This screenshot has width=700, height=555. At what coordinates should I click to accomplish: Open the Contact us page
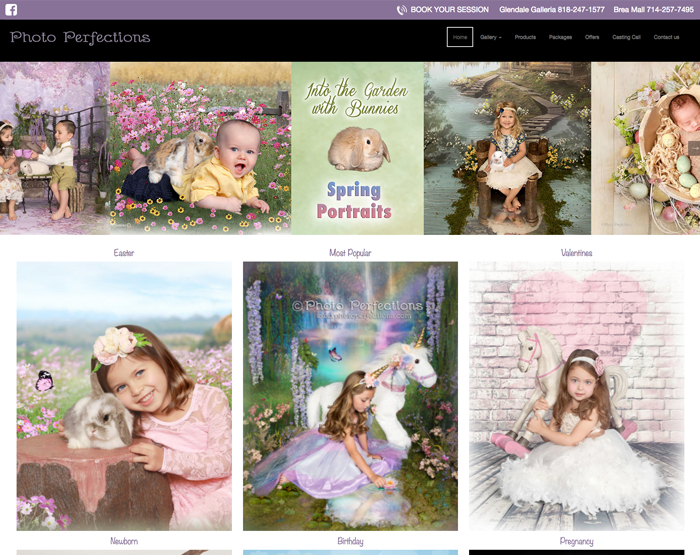pyautogui.click(x=666, y=37)
